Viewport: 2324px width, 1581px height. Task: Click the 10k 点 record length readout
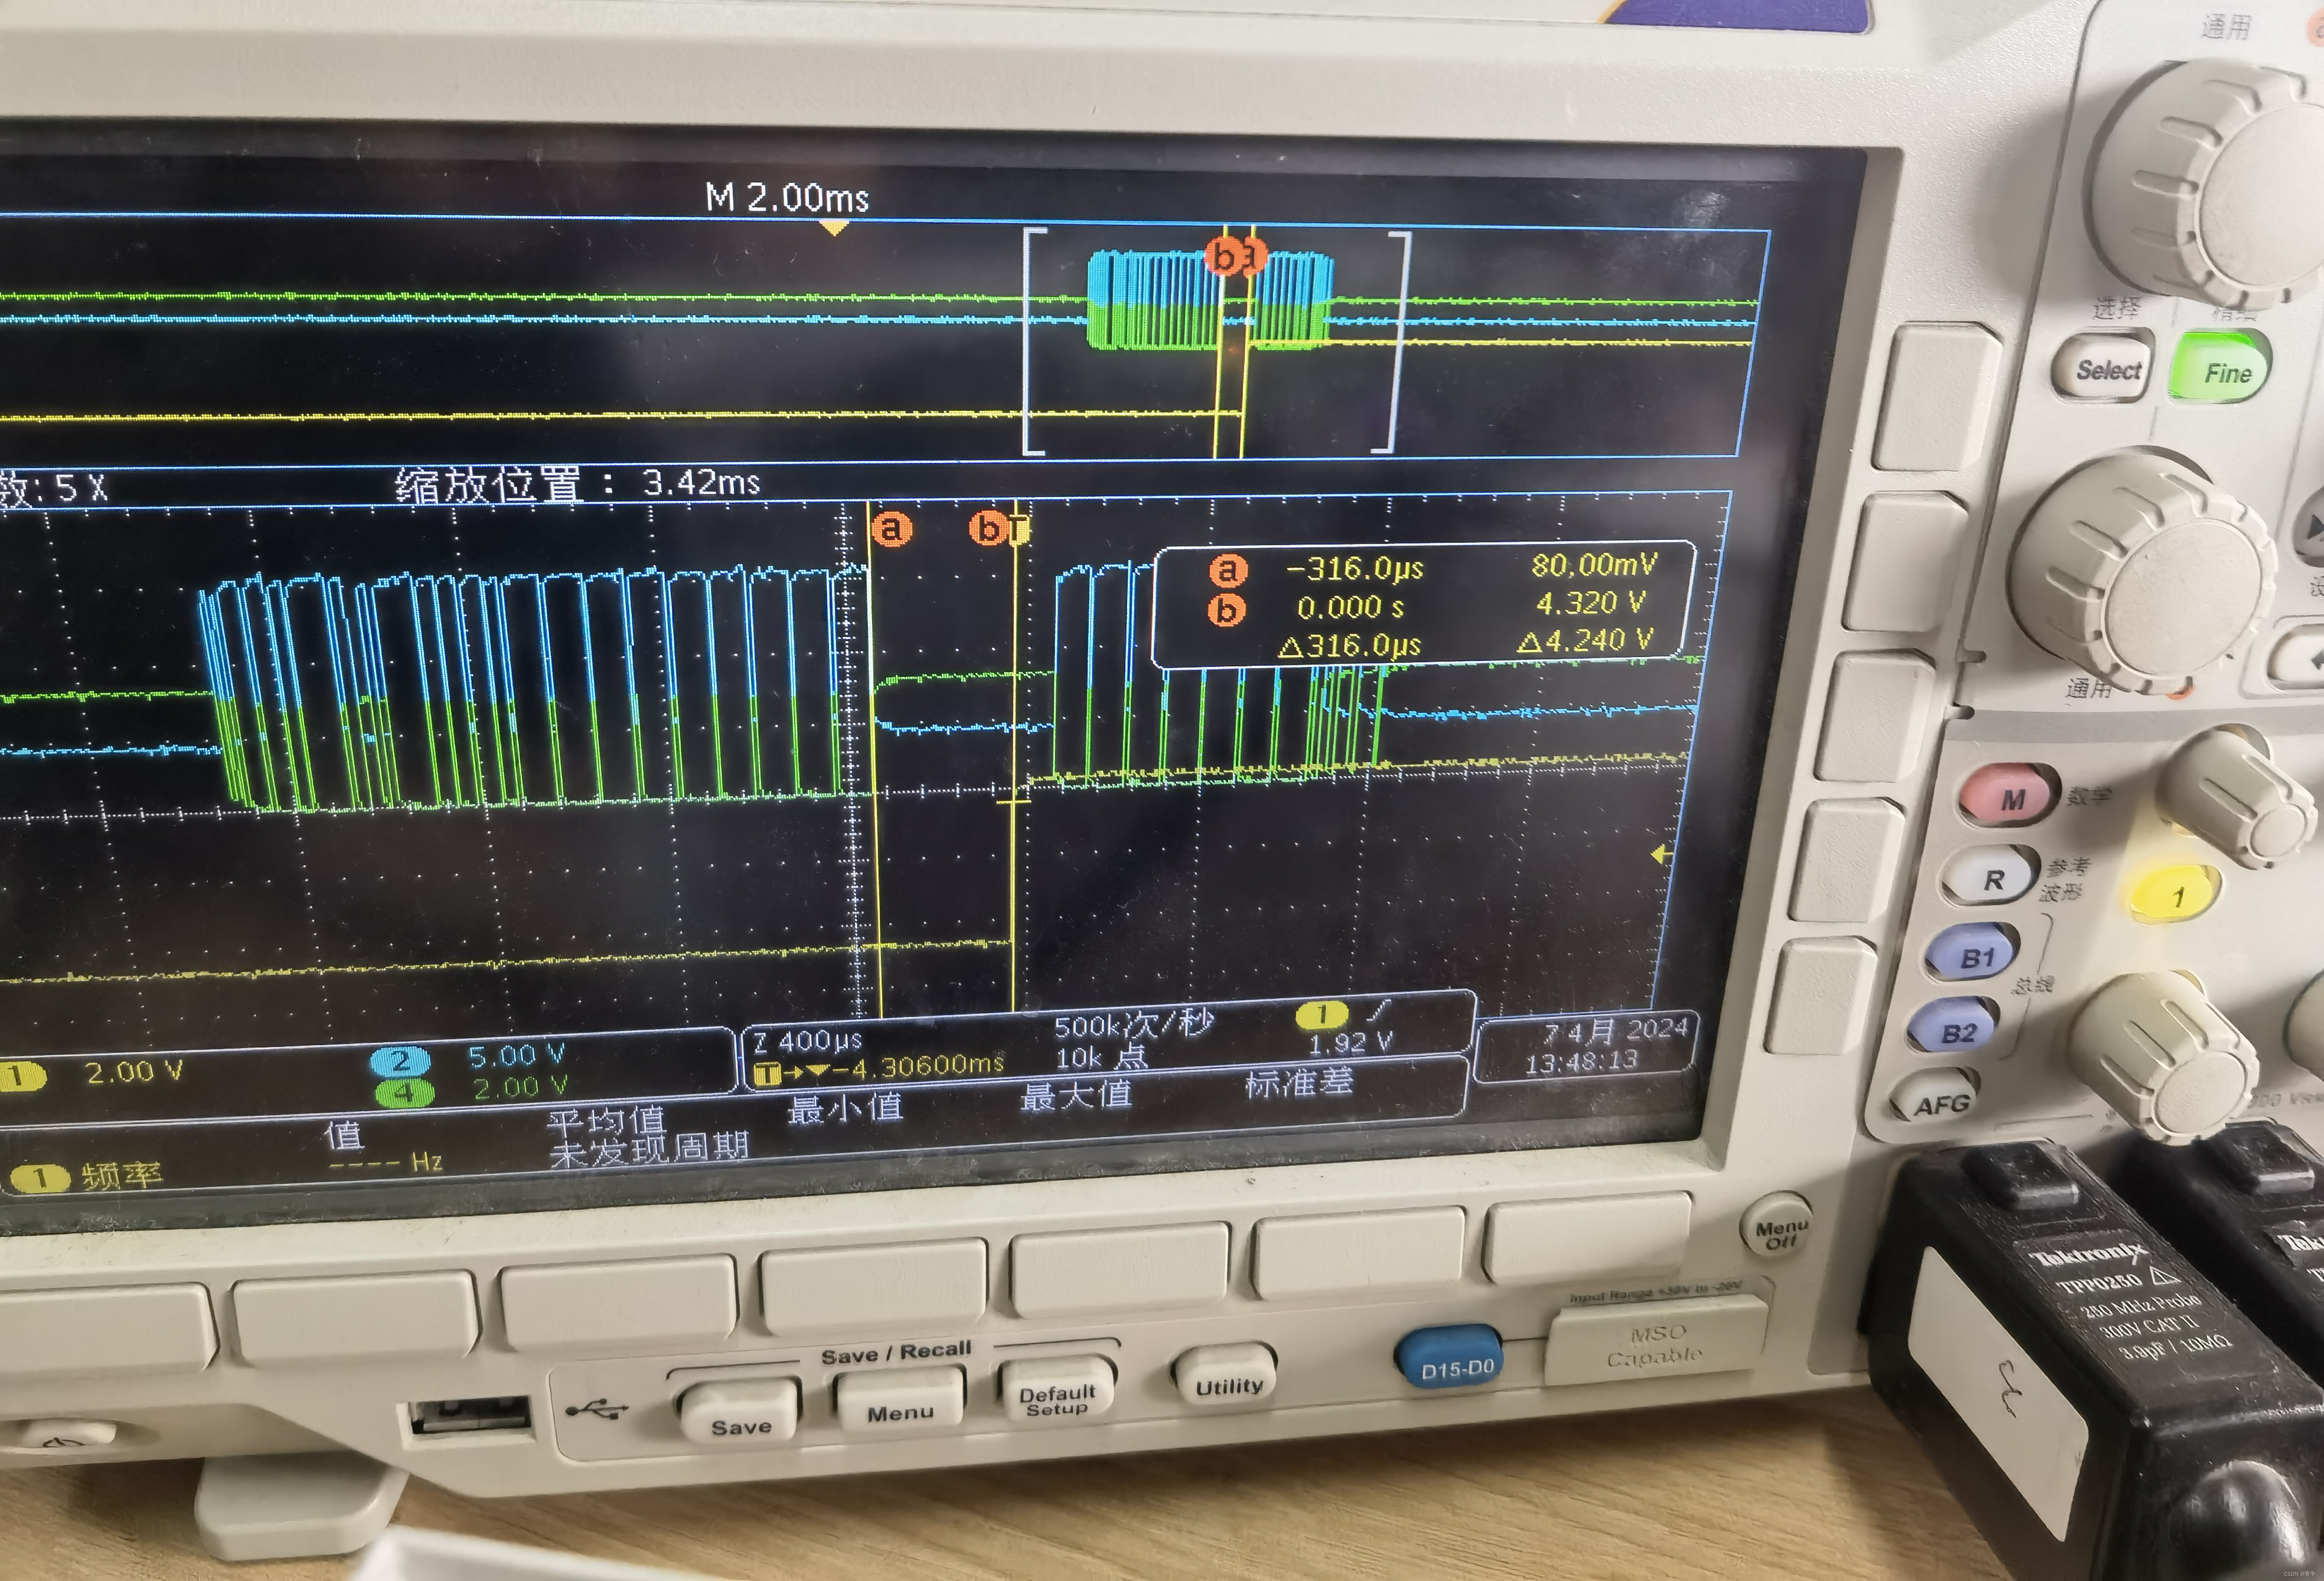click(1101, 1056)
